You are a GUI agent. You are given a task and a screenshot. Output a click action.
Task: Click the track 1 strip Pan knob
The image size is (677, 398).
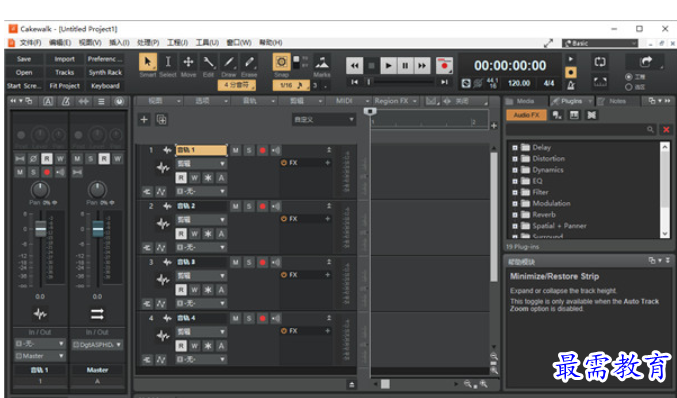[x=40, y=190]
